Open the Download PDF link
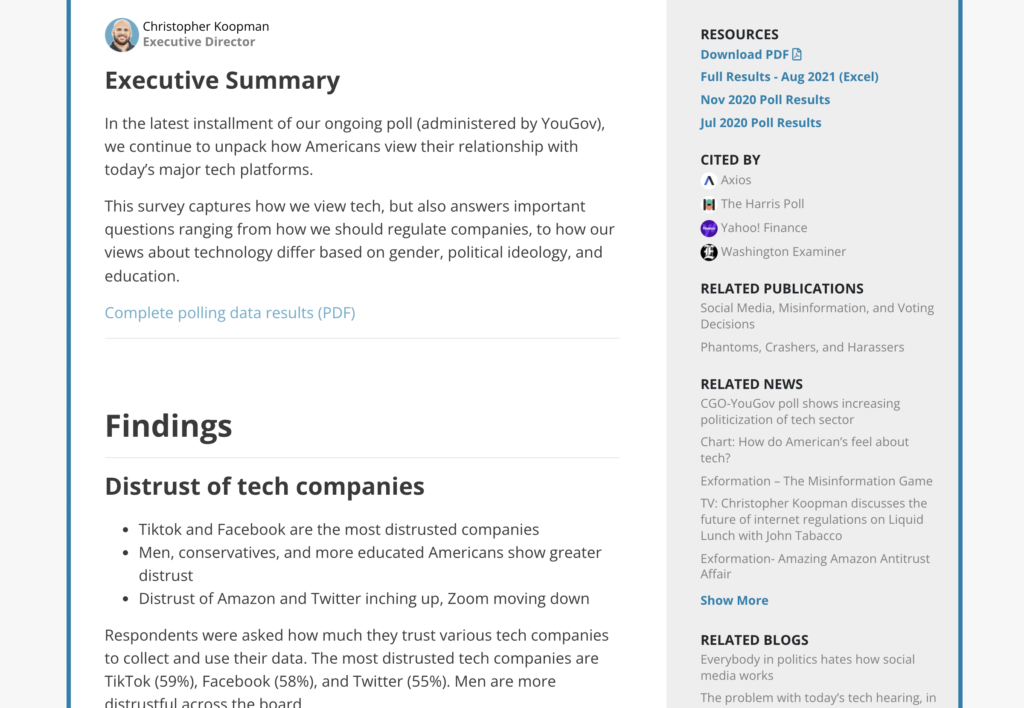Viewport: 1024px width, 708px height. [744, 54]
